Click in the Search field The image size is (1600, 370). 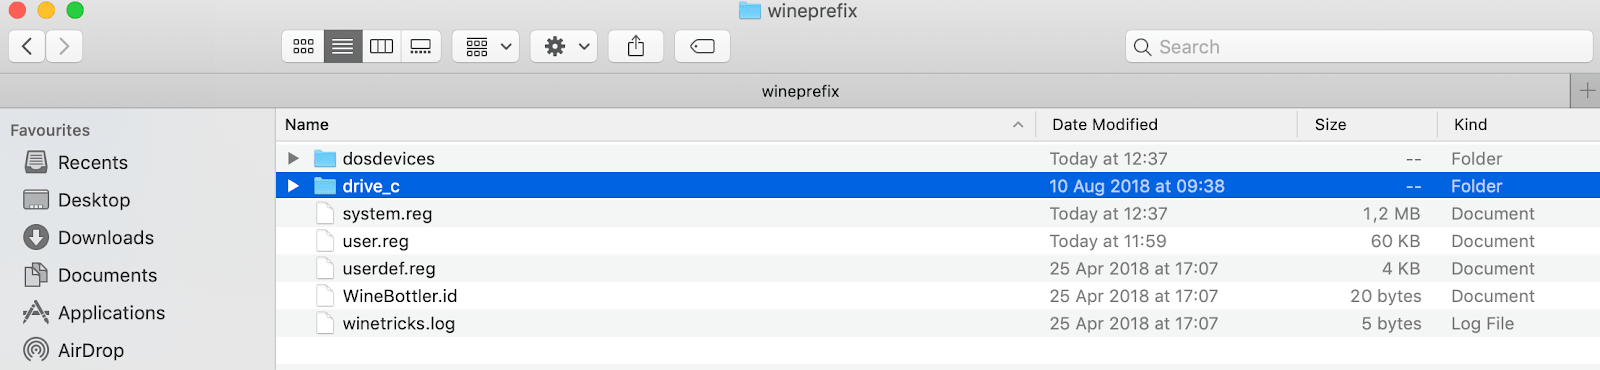point(1359,46)
